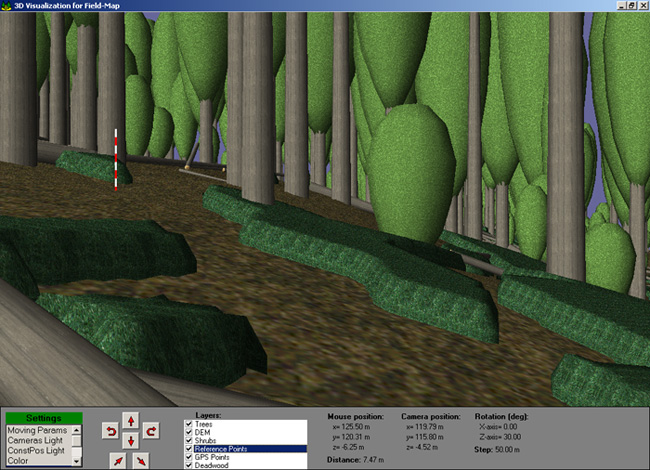
Task: Uncheck the Shrubs layer
Action: point(189,441)
